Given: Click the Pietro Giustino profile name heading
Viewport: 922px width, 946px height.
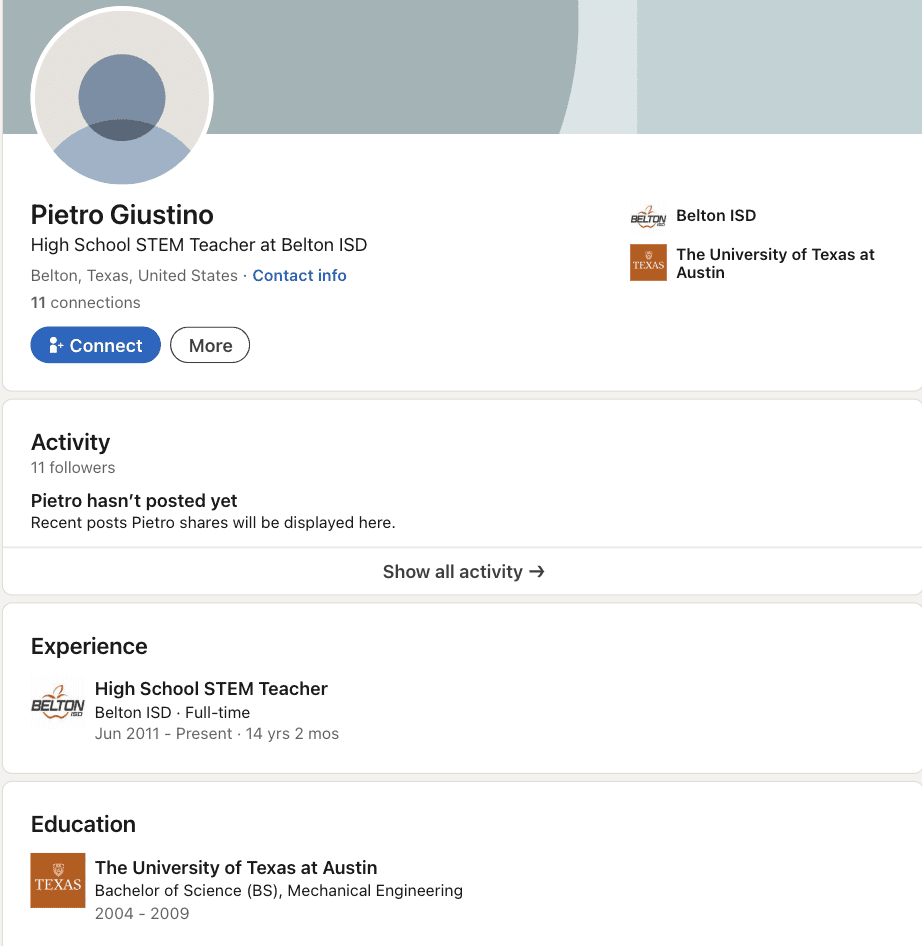Looking at the screenshot, I should [x=122, y=215].
